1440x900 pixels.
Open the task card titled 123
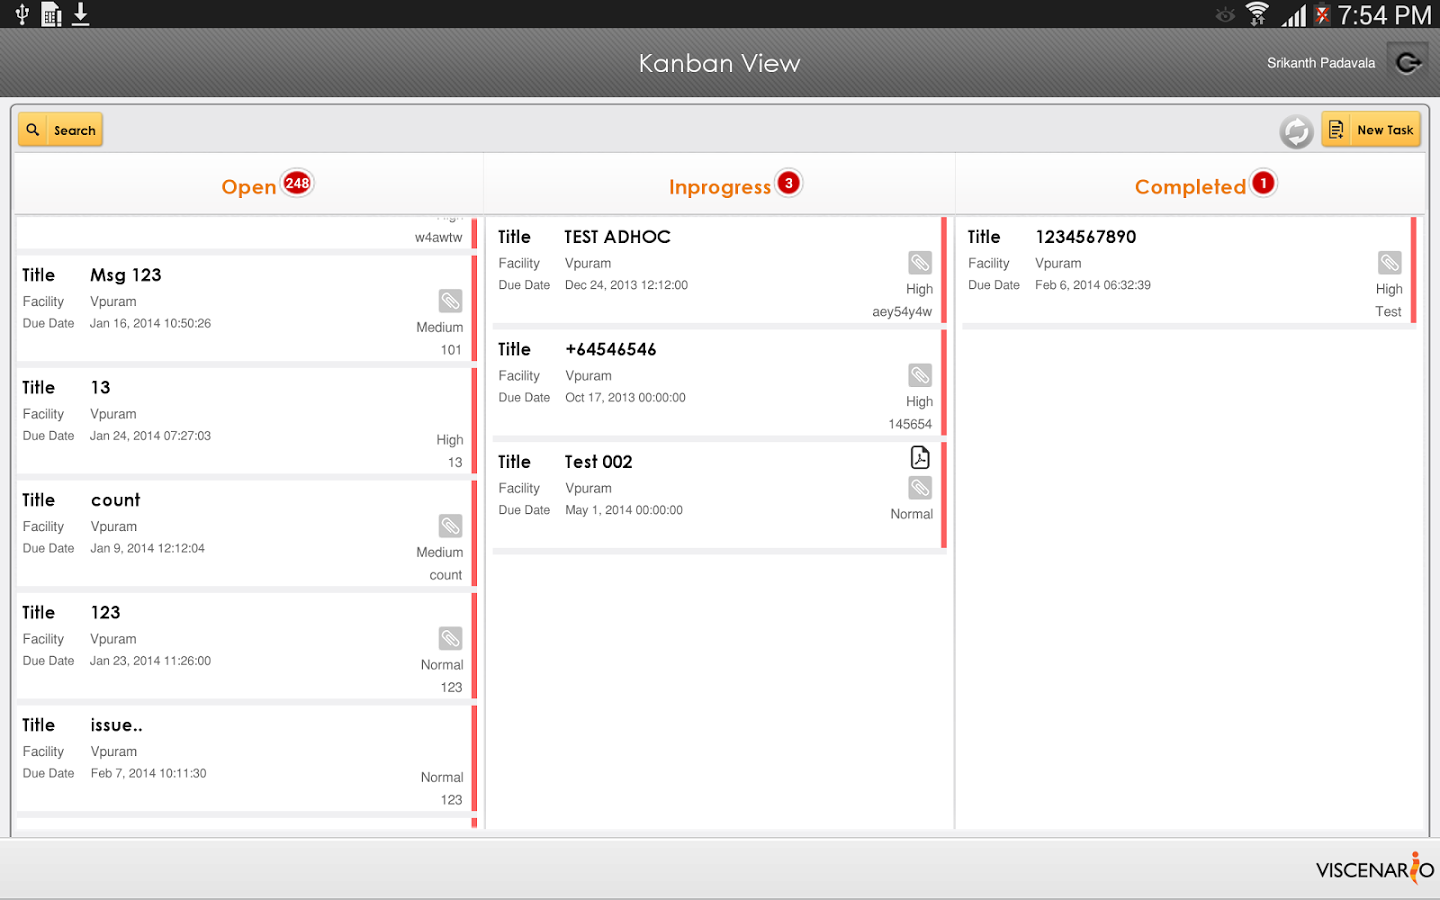pos(240,646)
